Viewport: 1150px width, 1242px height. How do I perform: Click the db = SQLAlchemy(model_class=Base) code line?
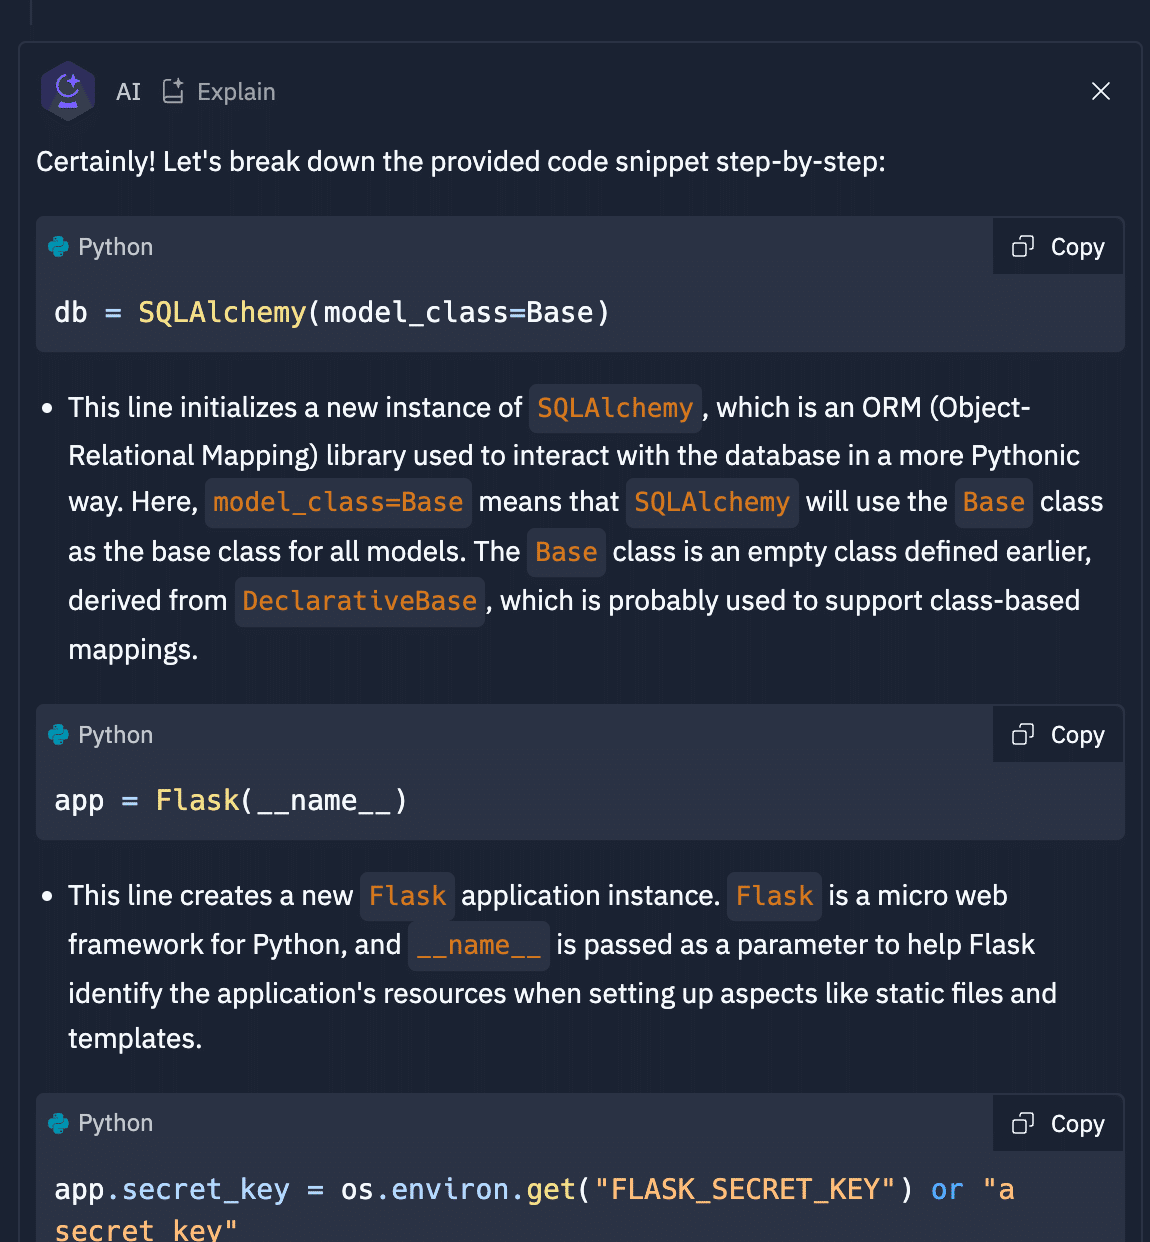click(x=331, y=313)
